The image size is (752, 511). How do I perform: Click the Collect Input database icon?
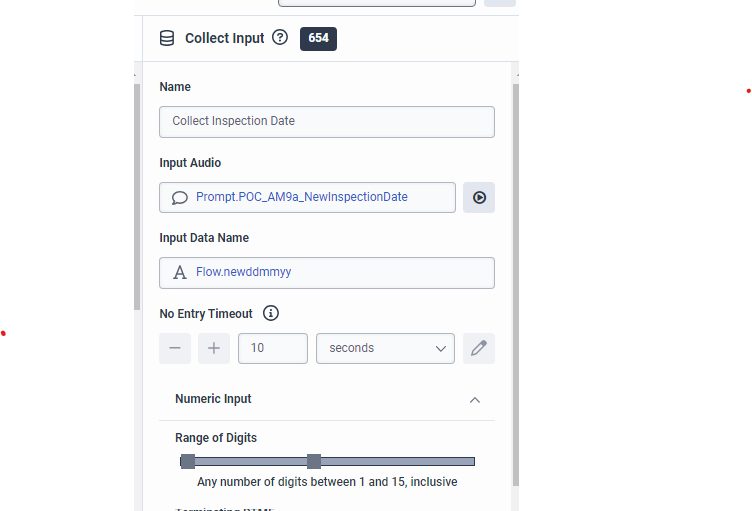point(167,38)
